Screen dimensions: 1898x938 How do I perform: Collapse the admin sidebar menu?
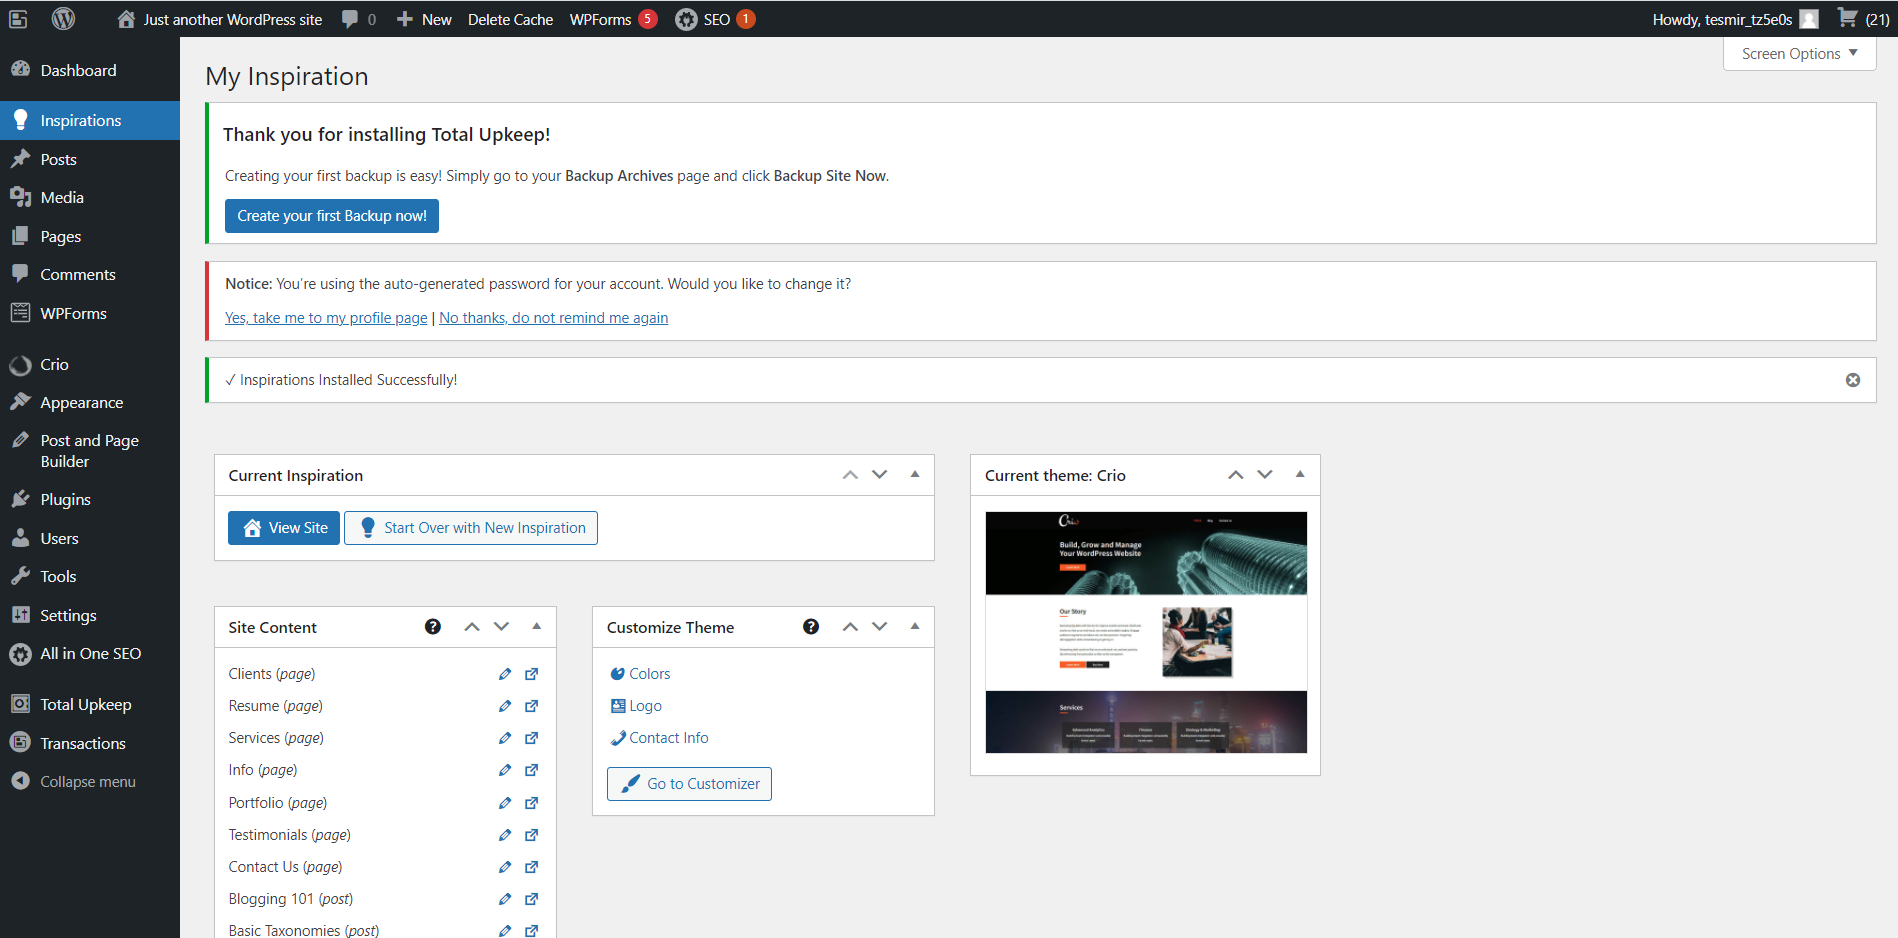pyautogui.click(x=89, y=782)
